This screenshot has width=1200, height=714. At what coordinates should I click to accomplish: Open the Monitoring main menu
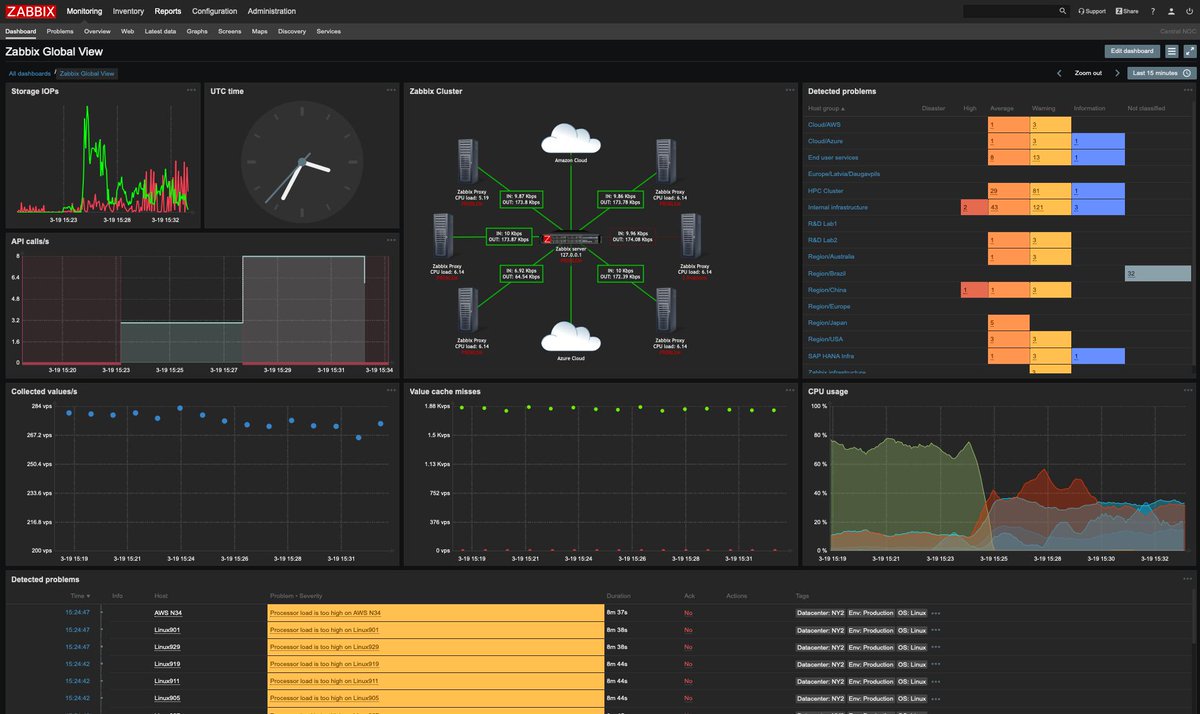[x=85, y=11]
